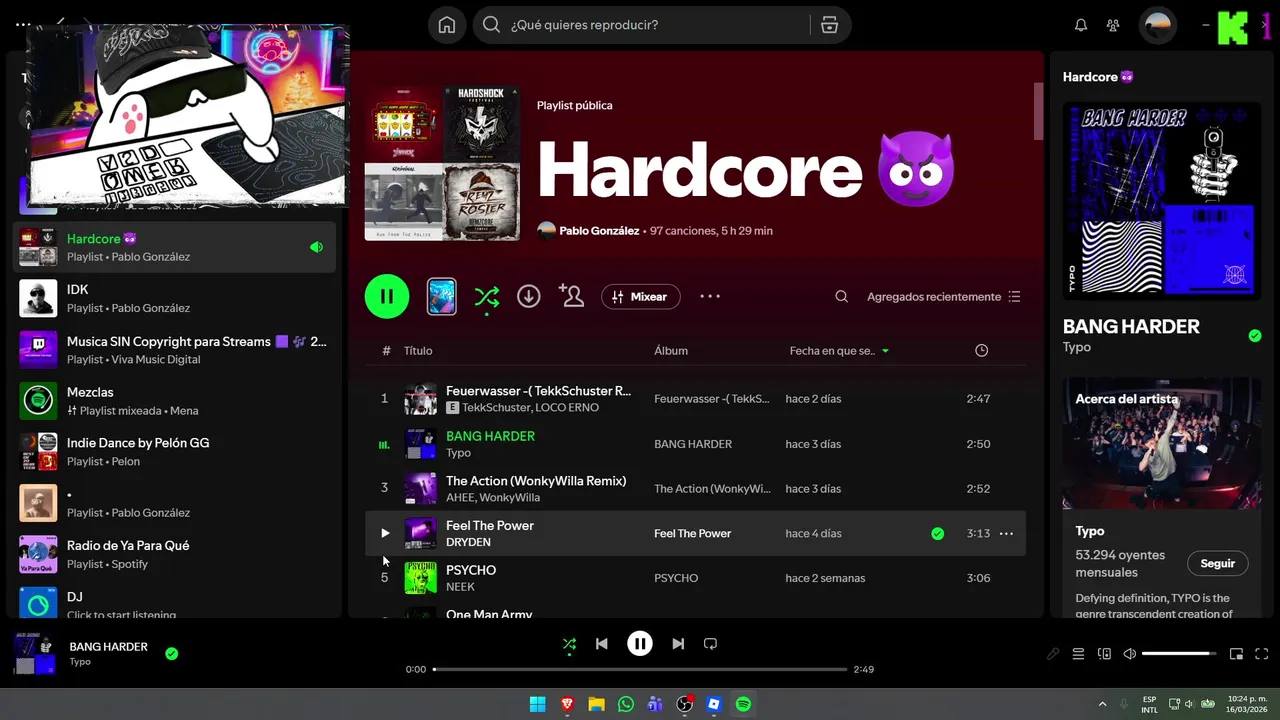1280x720 pixels.
Task: Open the Windows Start menu
Action: [537, 704]
